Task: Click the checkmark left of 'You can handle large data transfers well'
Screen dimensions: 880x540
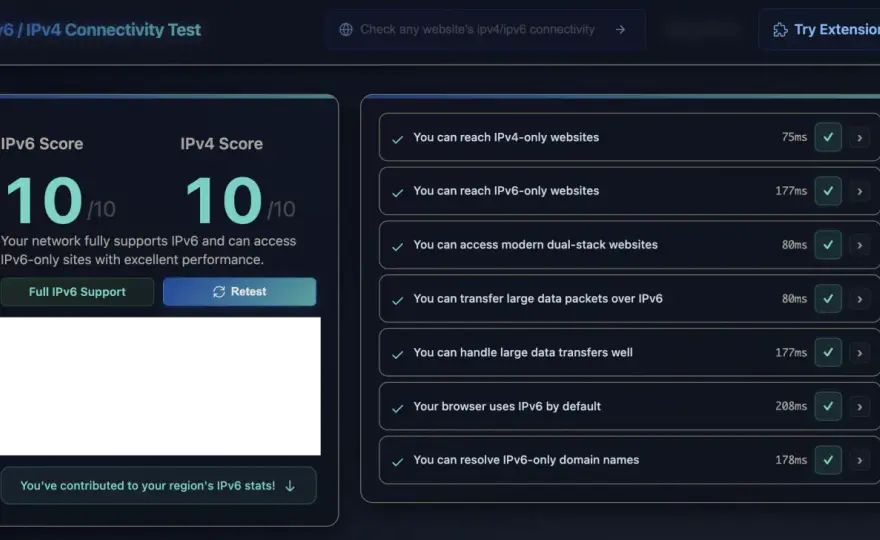Action: pos(397,354)
